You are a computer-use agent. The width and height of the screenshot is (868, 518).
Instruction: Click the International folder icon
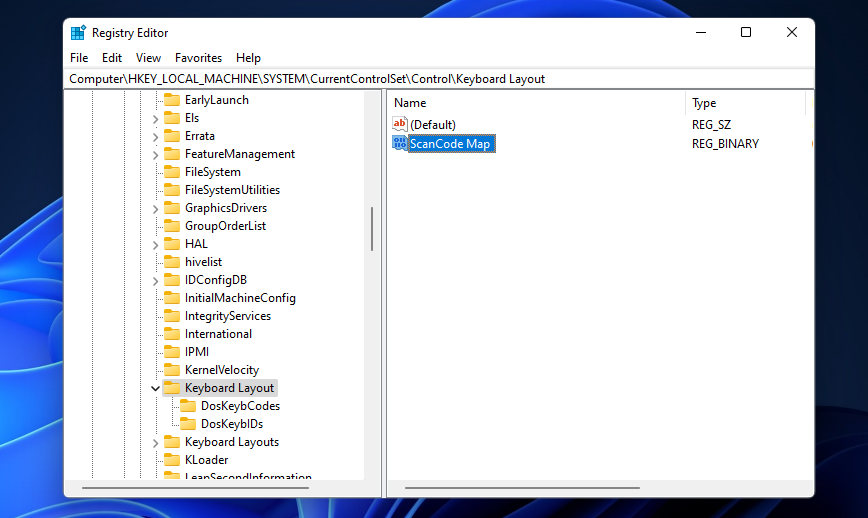pyautogui.click(x=172, y=334)
